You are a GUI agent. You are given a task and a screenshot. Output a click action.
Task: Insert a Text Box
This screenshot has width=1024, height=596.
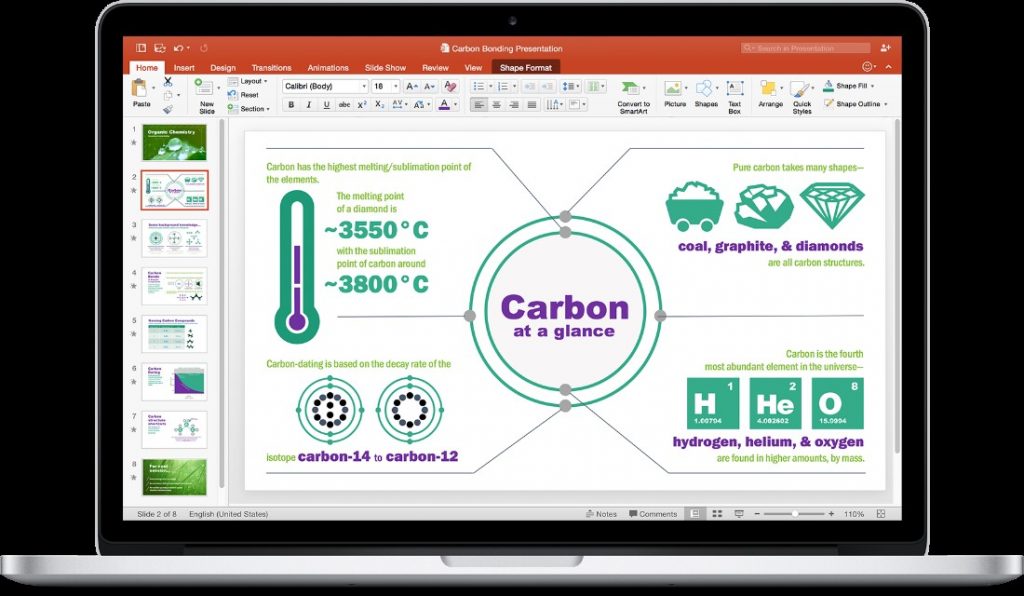(x=734, y=88)
